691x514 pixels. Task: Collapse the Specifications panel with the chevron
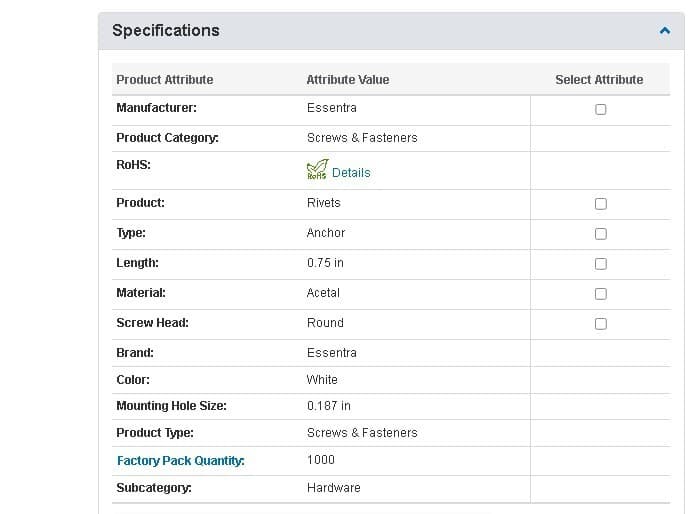[x=665, y=31]
